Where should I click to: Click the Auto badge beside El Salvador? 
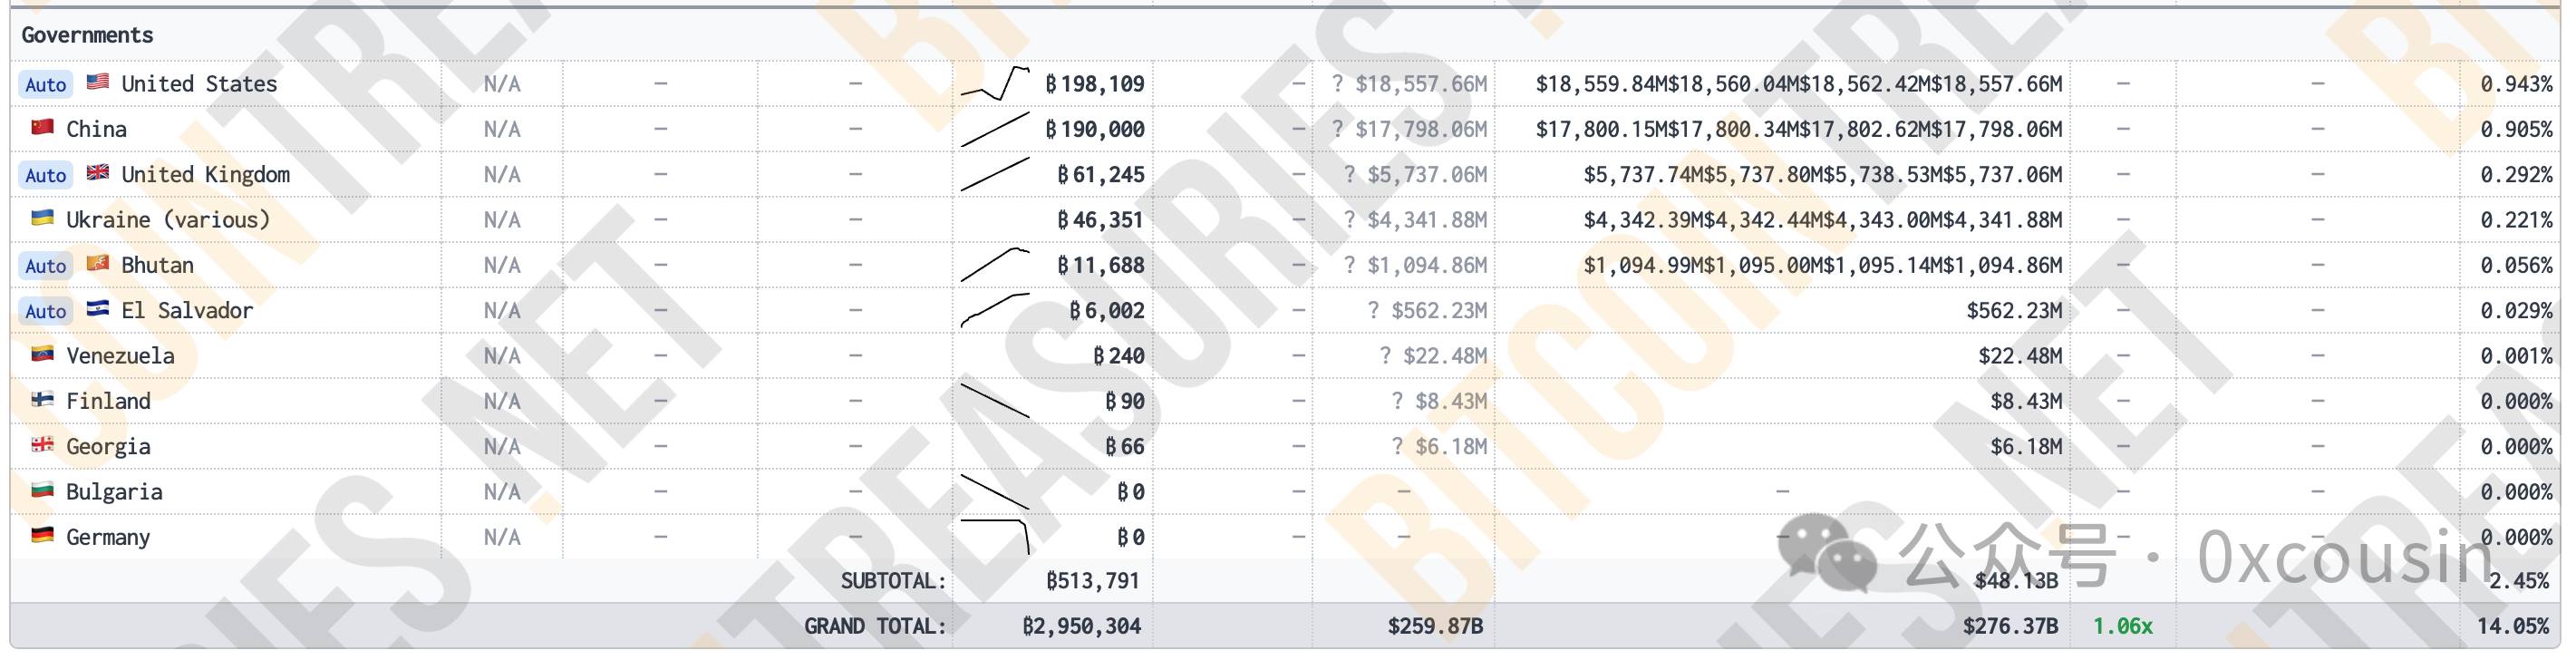(46, 311)
